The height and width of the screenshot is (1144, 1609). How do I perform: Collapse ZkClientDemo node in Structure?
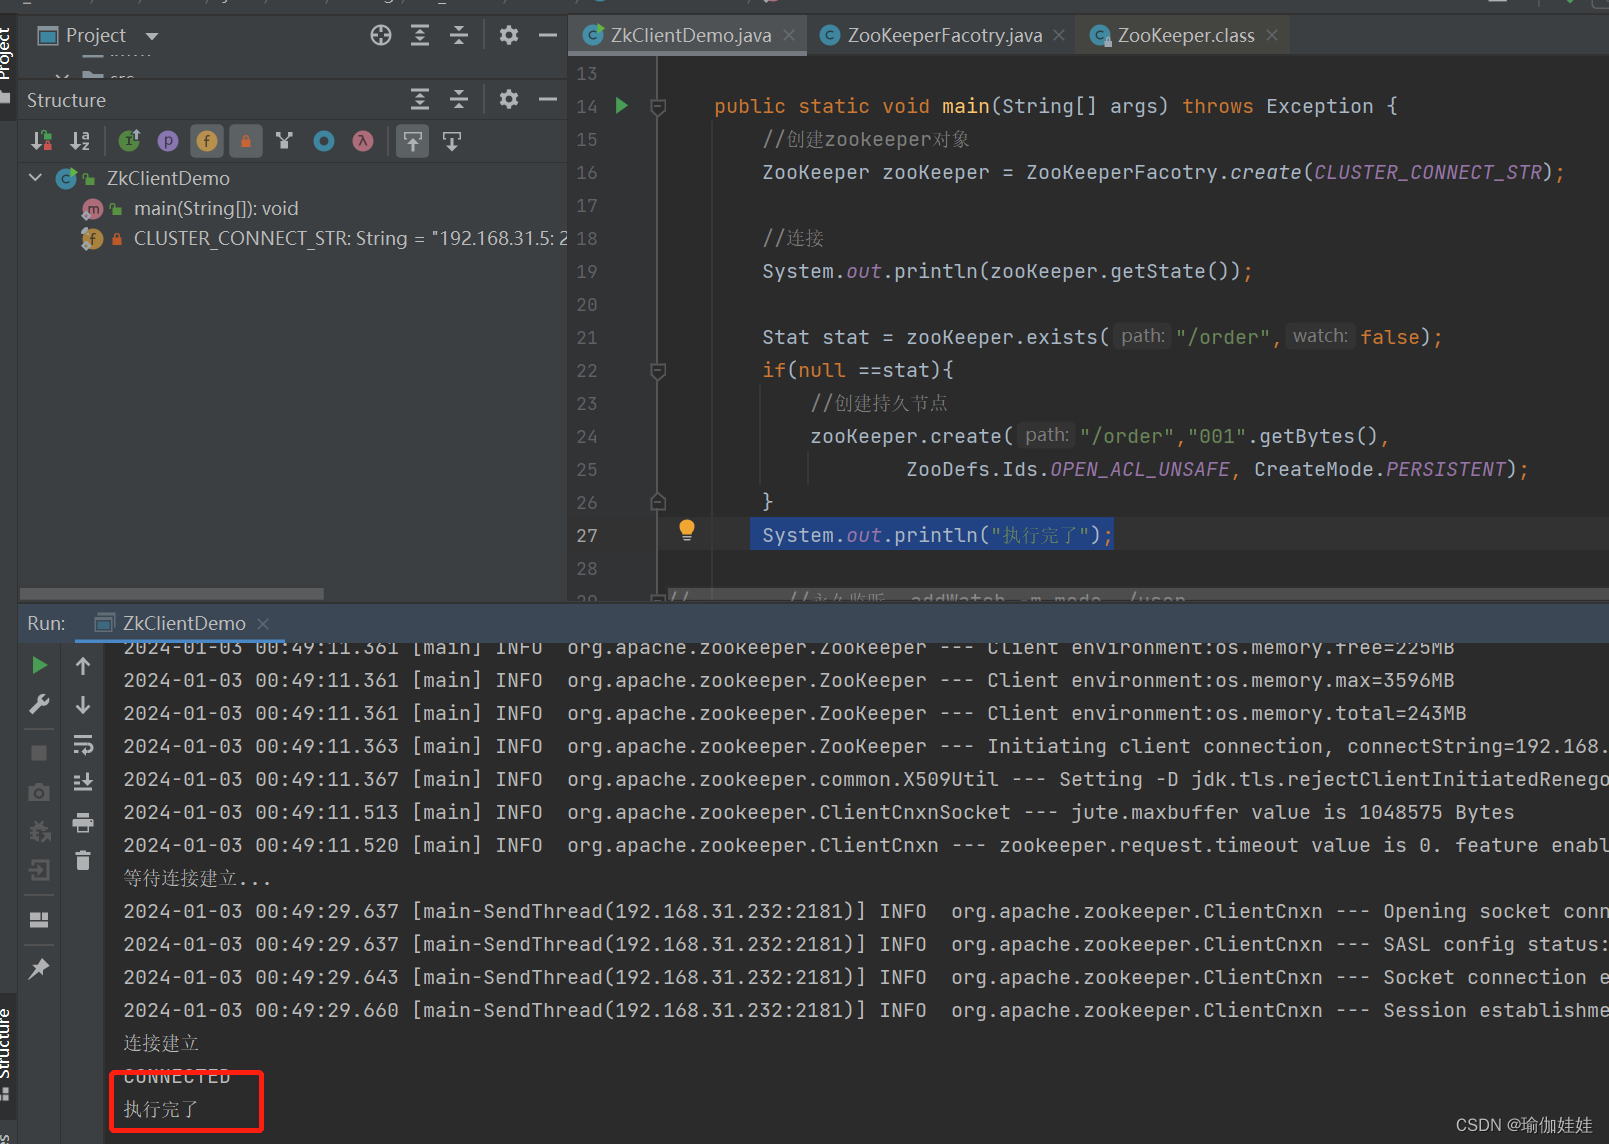36,178
